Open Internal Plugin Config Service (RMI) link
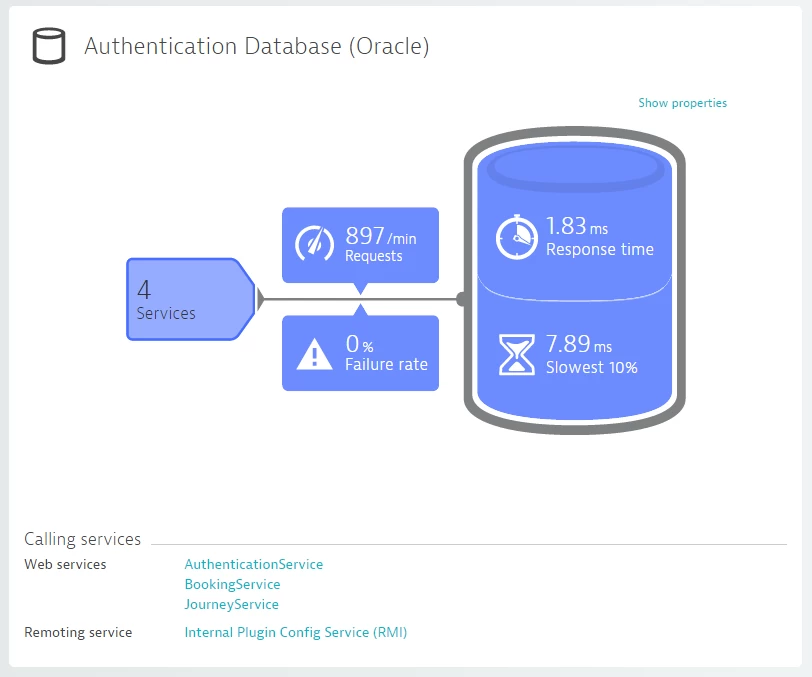This screenshot has height=677, width=812. click(296, 632)
